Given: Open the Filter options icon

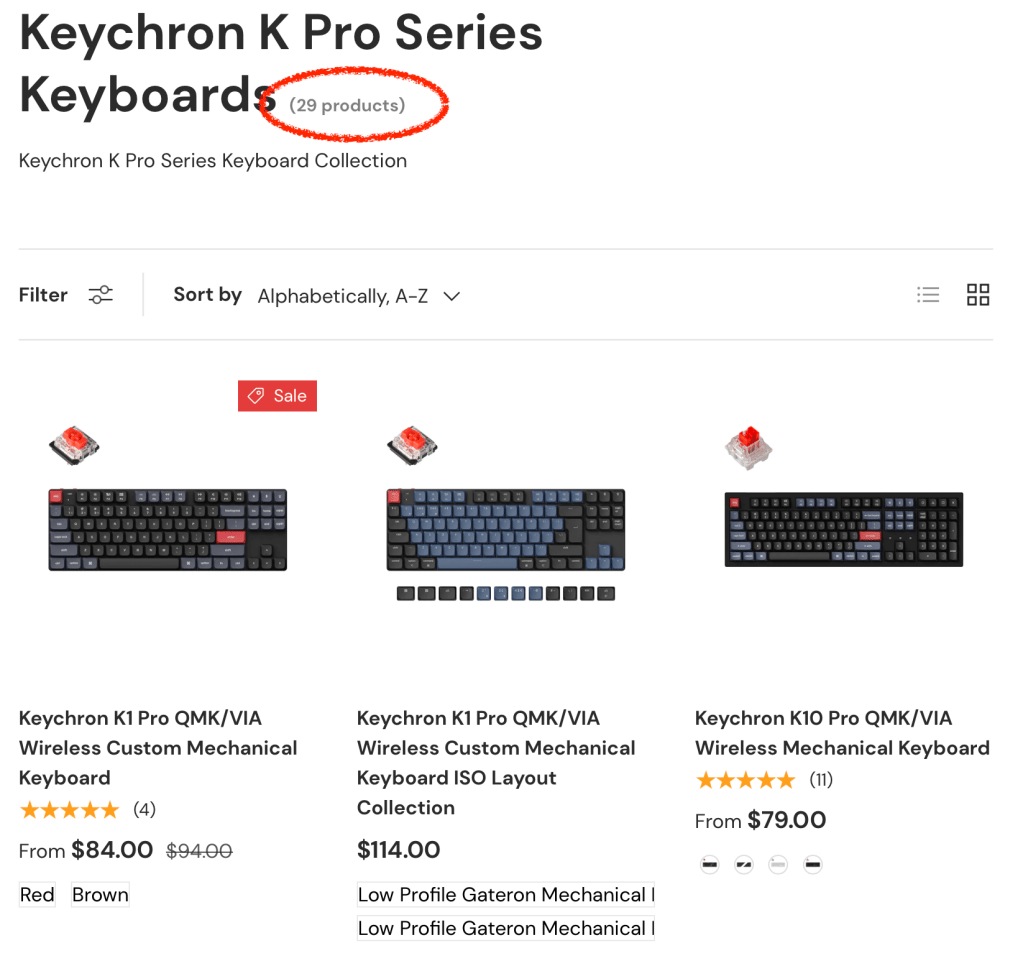Looking at the screenshot, I should (100, 295).
